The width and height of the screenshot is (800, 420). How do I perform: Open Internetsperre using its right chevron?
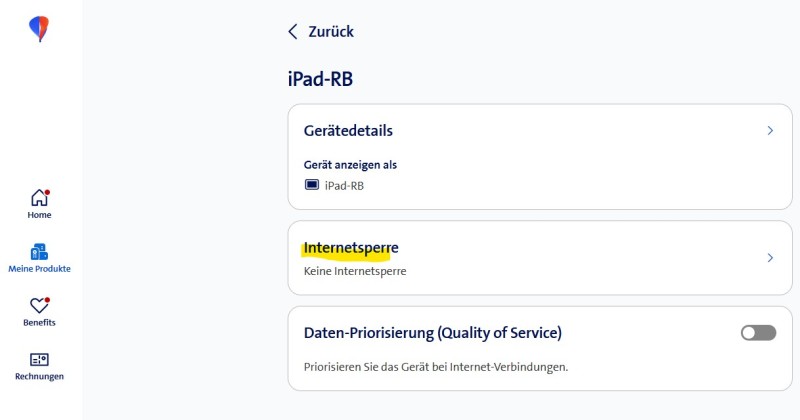coord(769,258)
